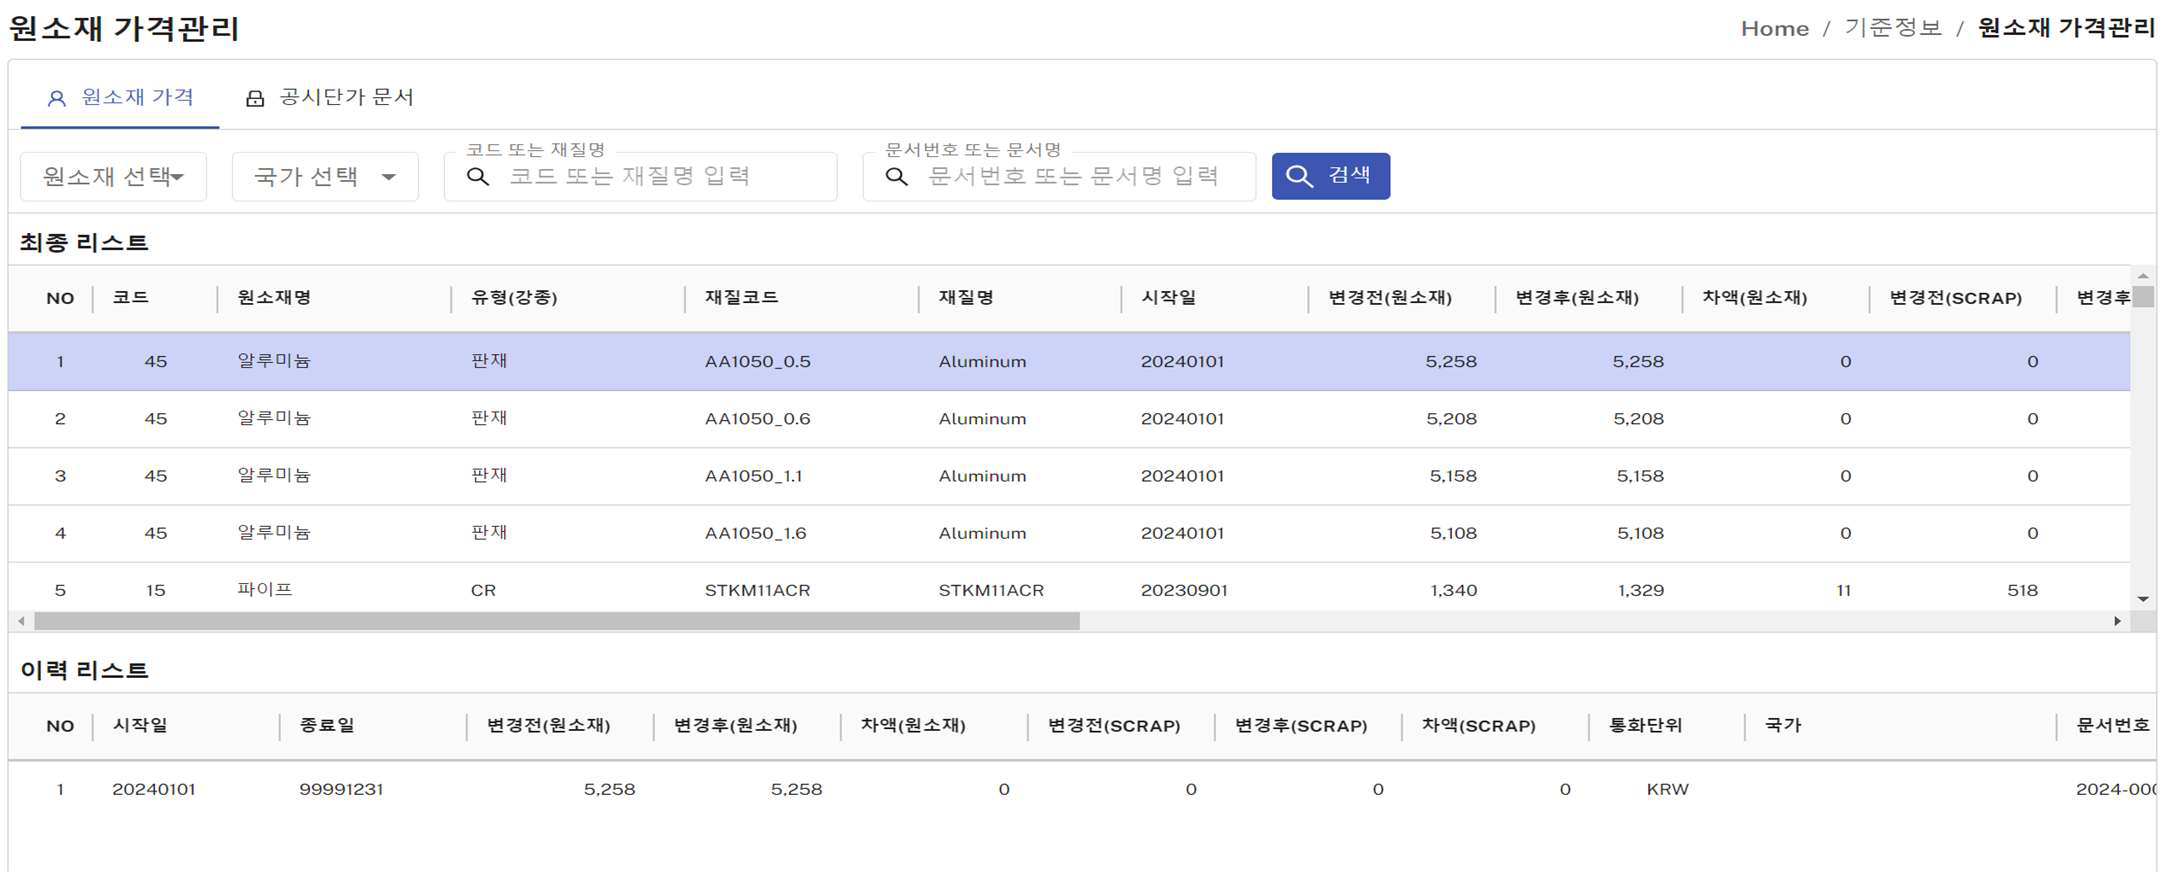The width and height of the screenshot is (2166, 873).
Task: Click the 재질코드 column header
Action: point(741,298)
